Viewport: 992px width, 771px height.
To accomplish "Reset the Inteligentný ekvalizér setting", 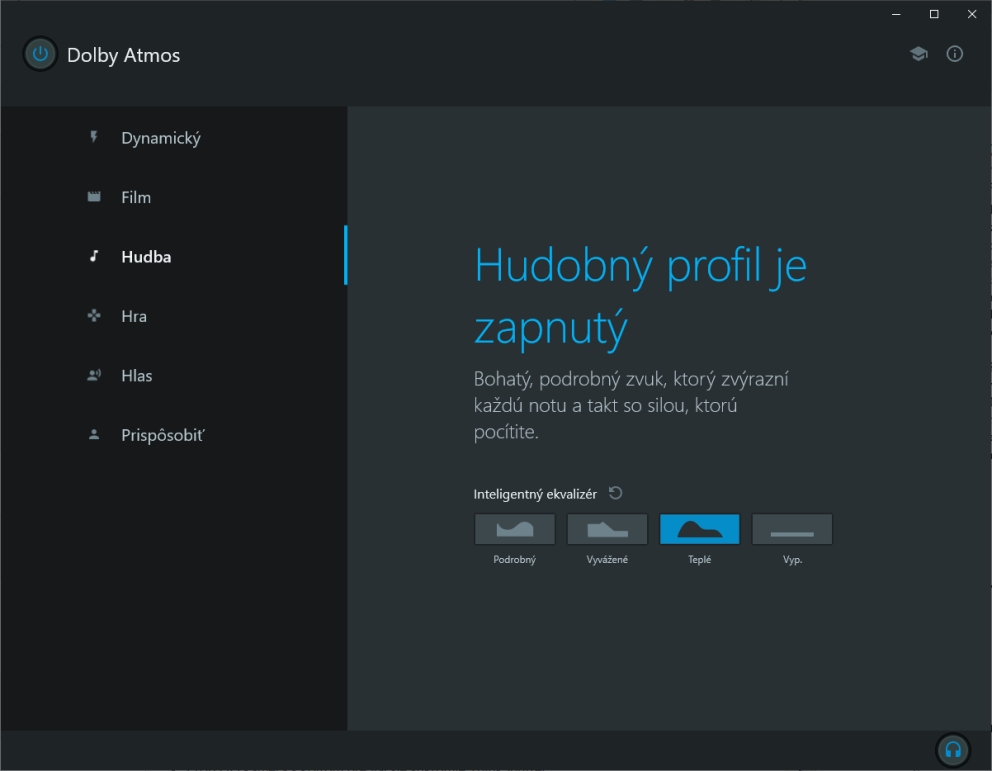I will (x=616, y=493).
